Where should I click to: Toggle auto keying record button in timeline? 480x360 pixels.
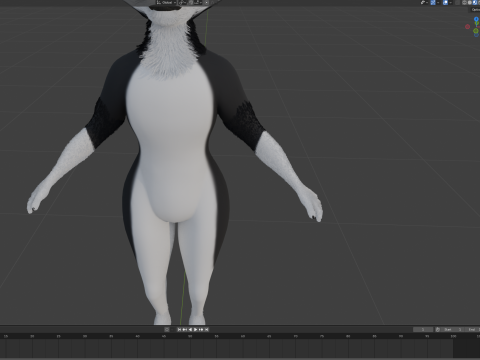pyautogui.click(x=167, y=329)
